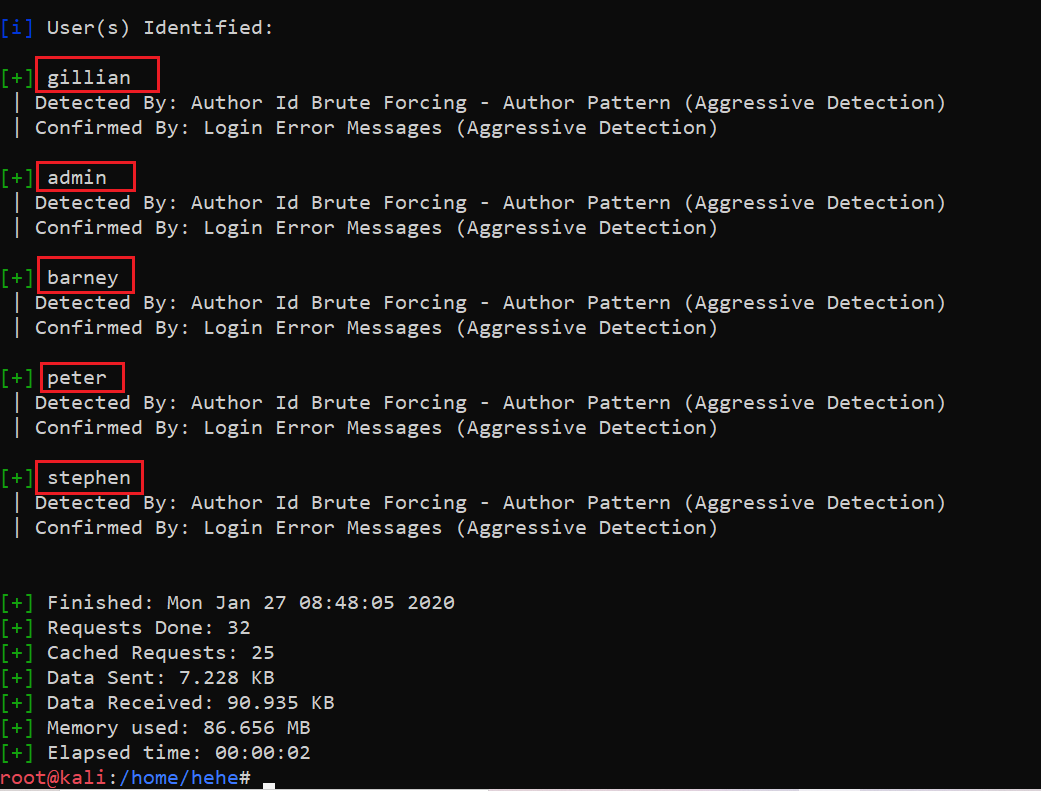Click the green [+] marker beside peter
Screen dimensions: 1041x791
[x=17, y=378]
